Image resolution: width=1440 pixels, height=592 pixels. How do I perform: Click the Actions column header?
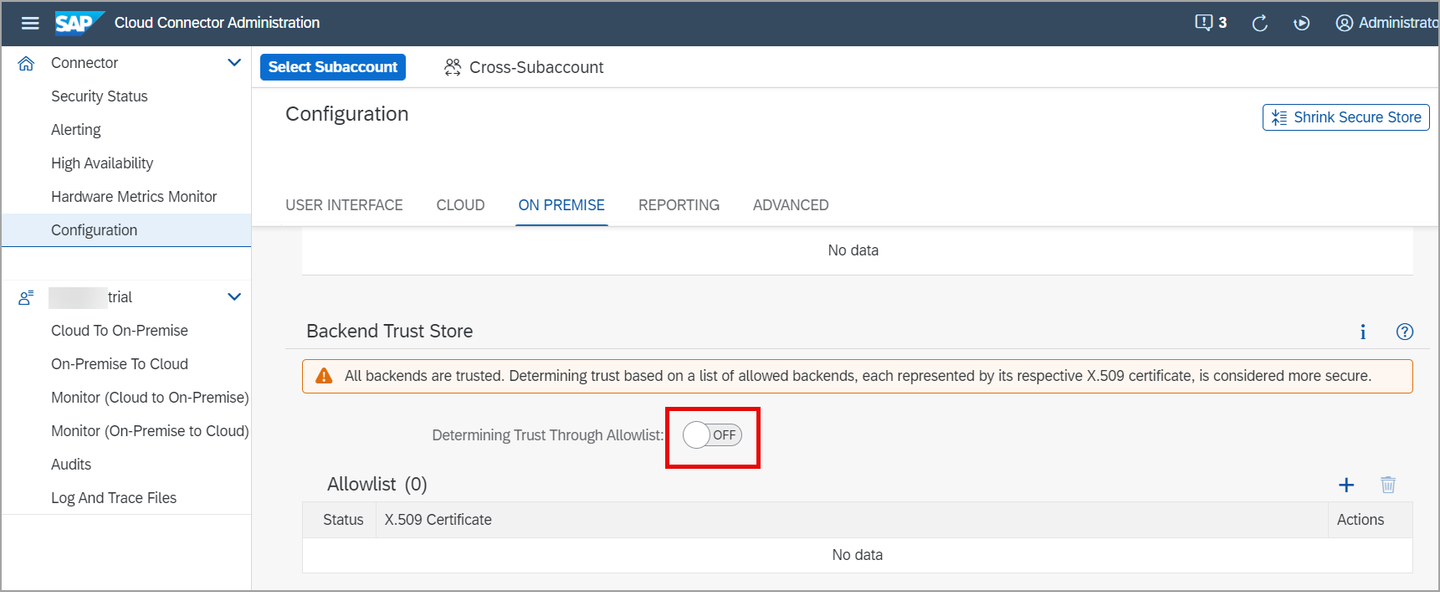pyautogui.click(x=1360, y=520)
